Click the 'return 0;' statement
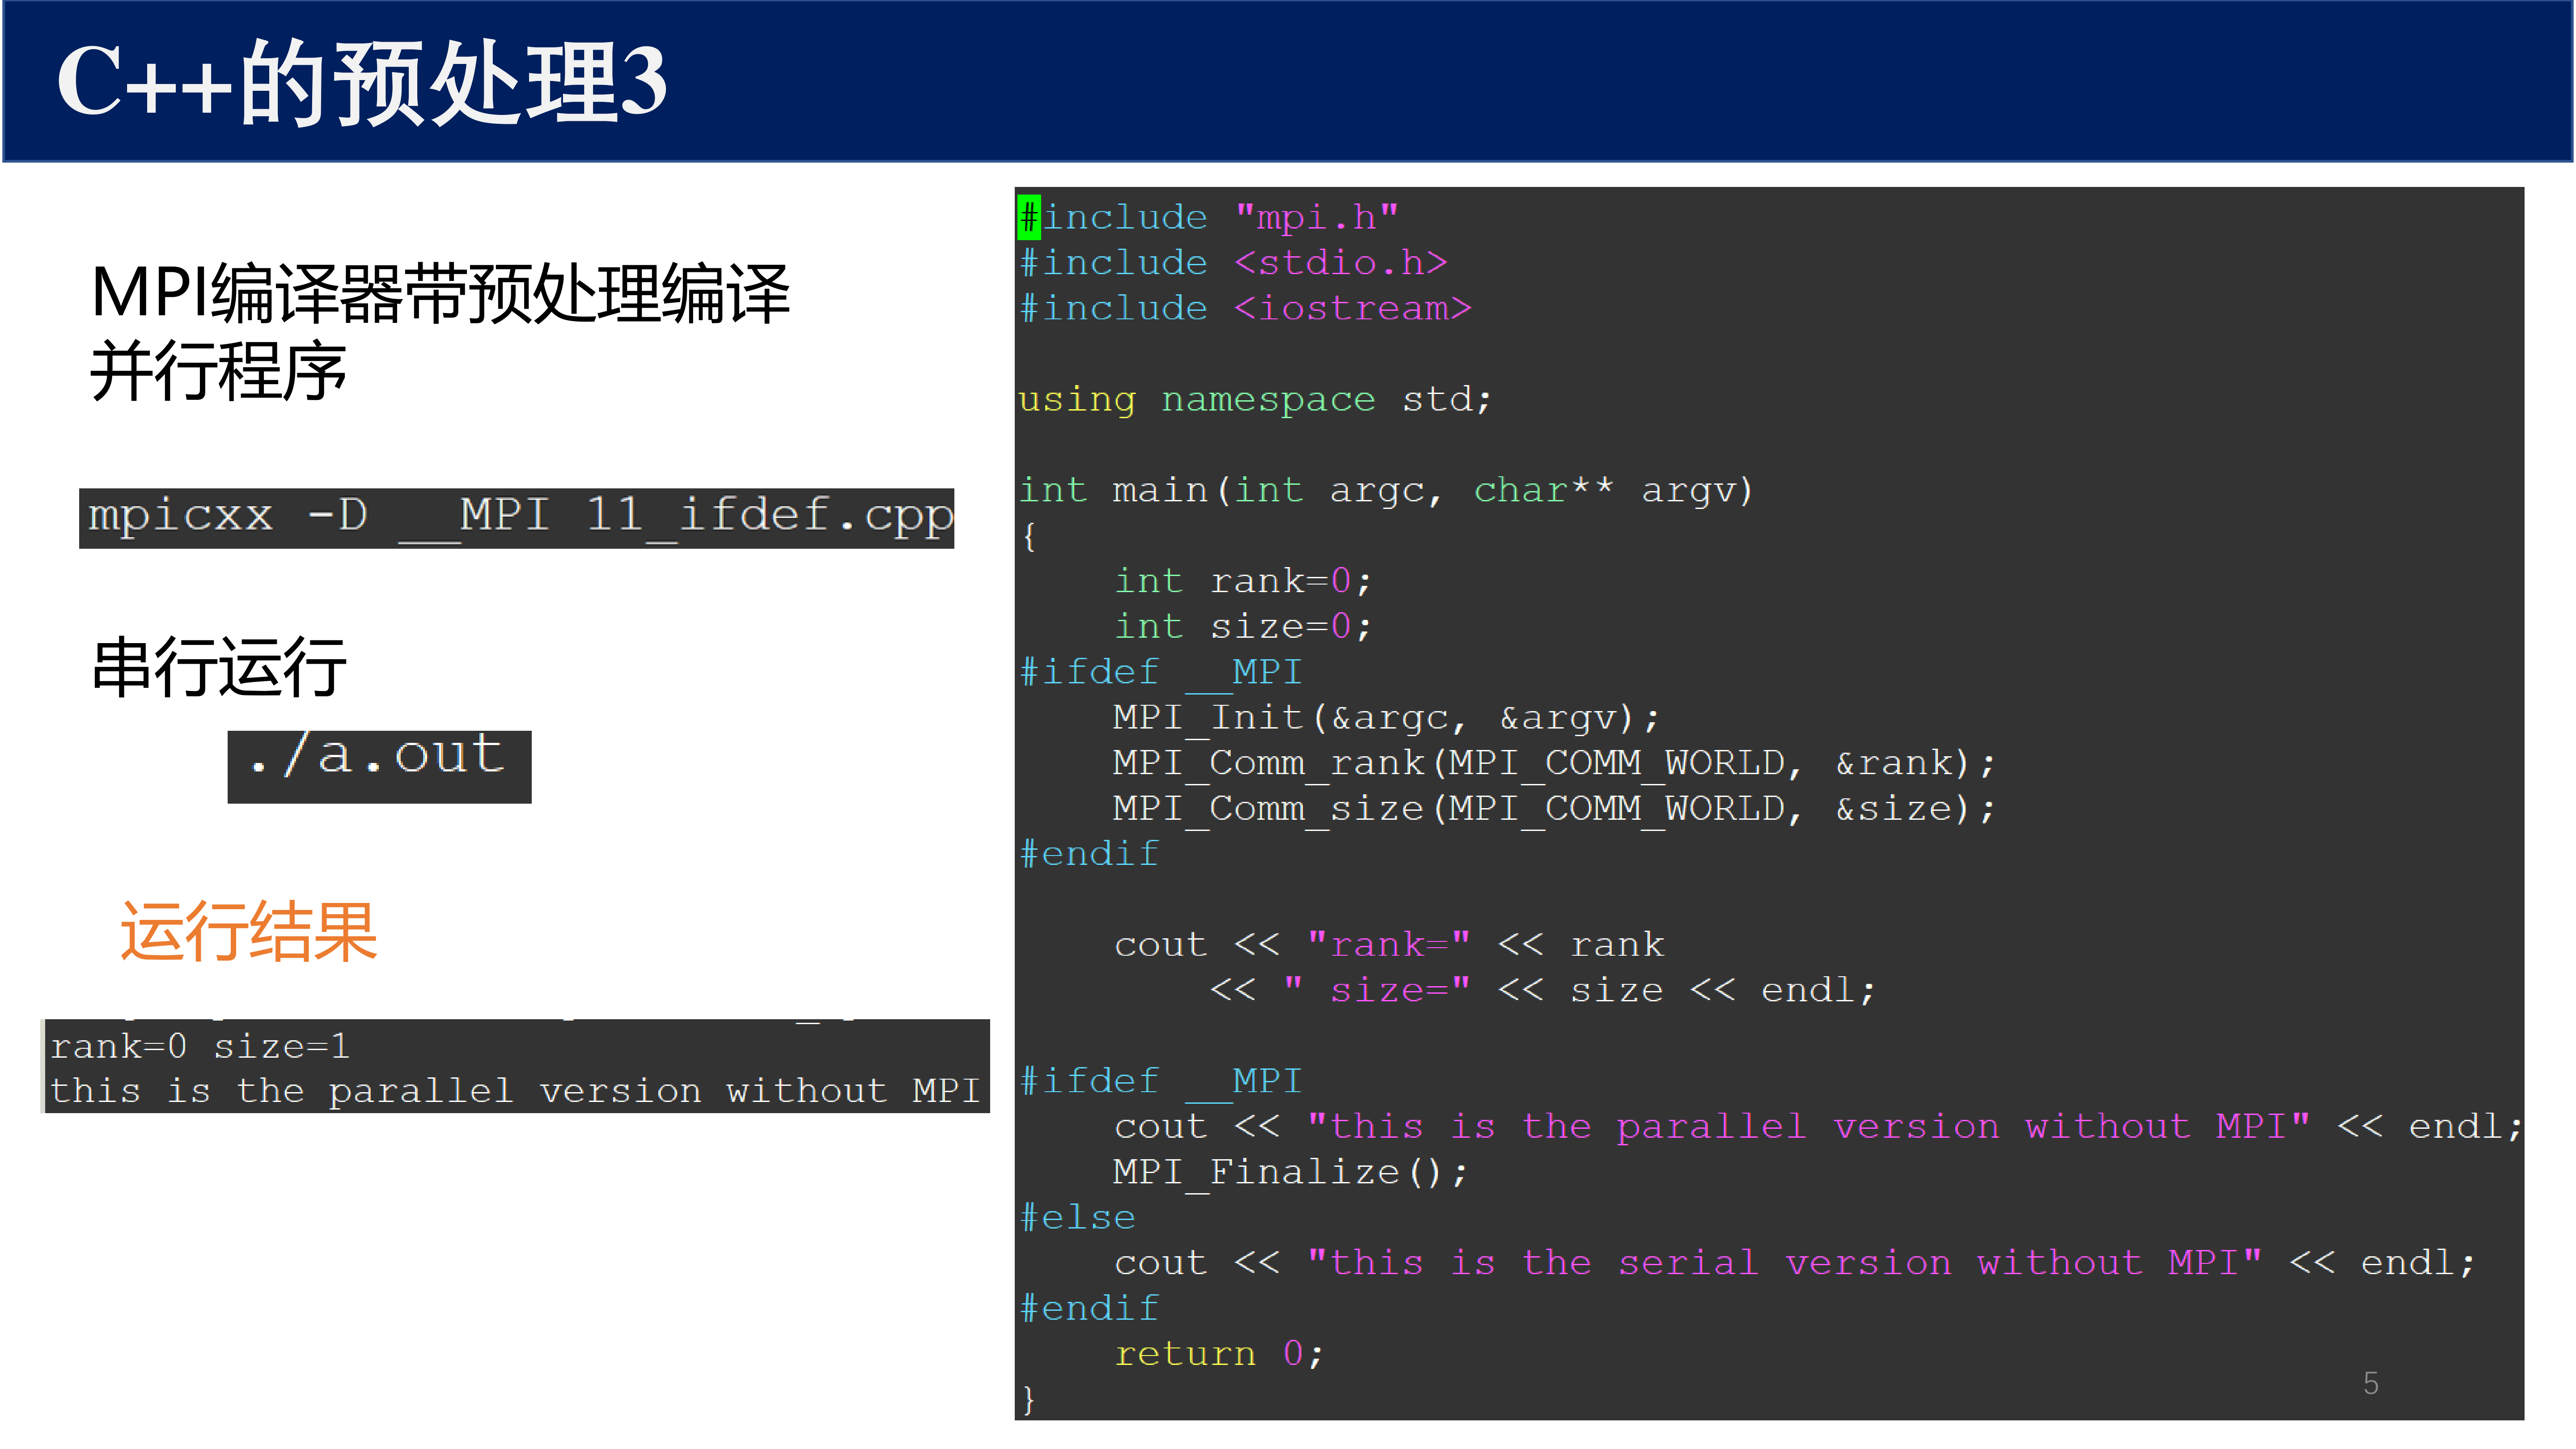 (x=1219, y=1354)
